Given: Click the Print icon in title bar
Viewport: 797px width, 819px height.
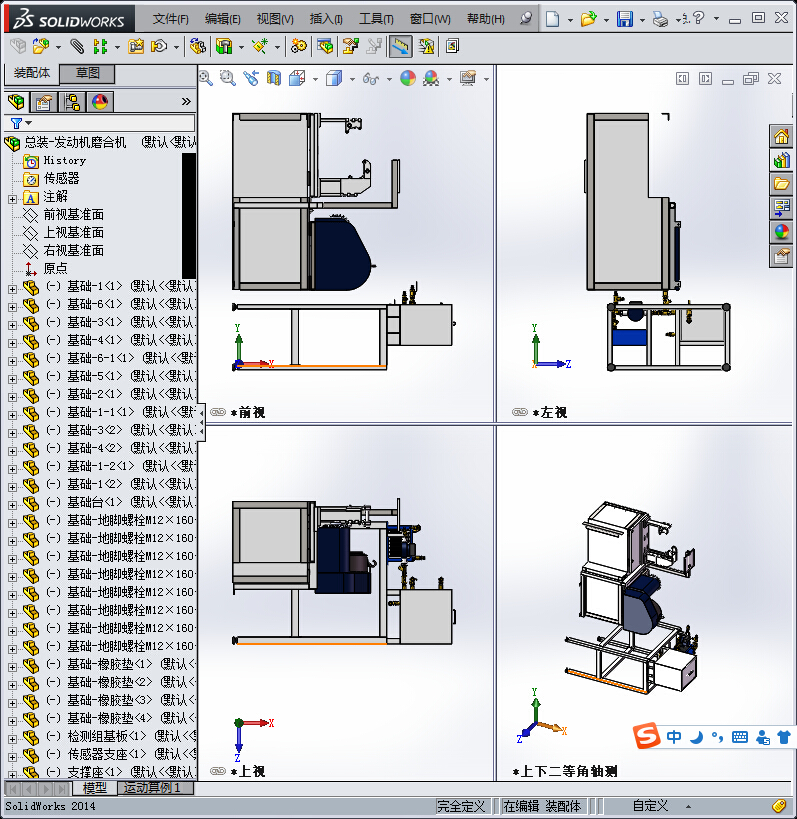Looking at the screenshot, I should [x=660, y=20].
